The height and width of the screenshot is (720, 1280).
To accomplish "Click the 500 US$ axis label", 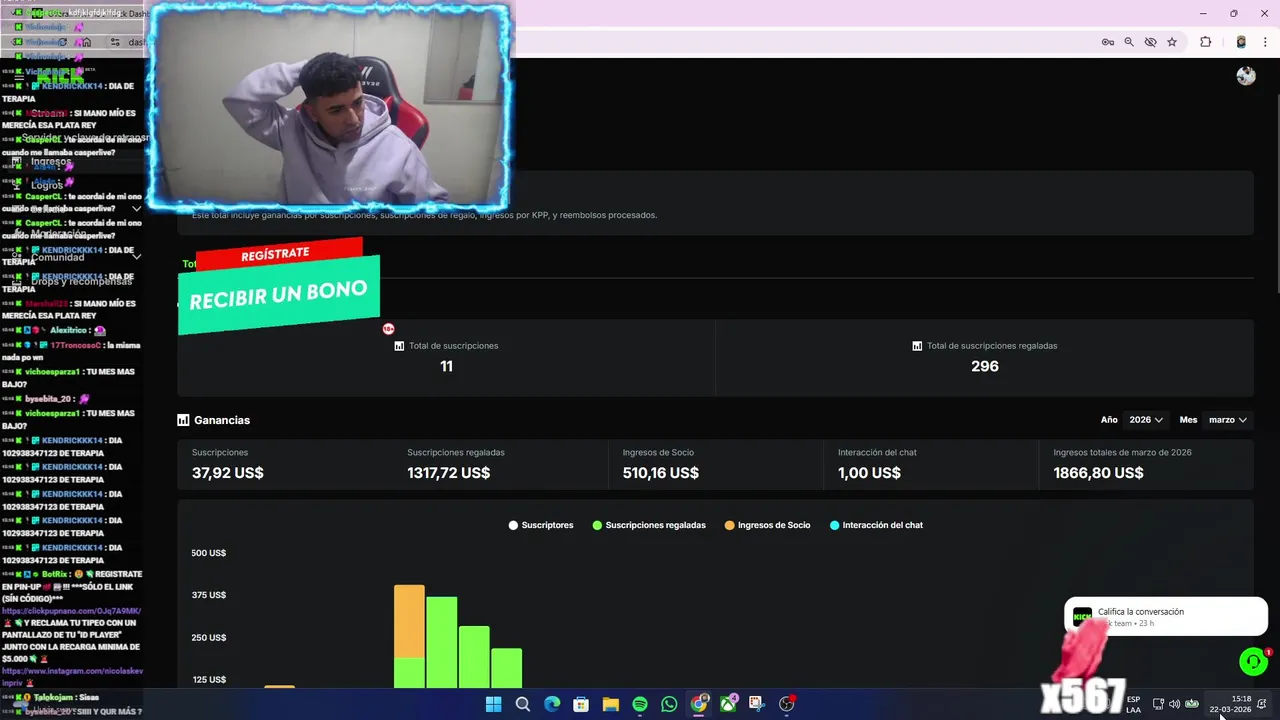I will tap(209, 553).
